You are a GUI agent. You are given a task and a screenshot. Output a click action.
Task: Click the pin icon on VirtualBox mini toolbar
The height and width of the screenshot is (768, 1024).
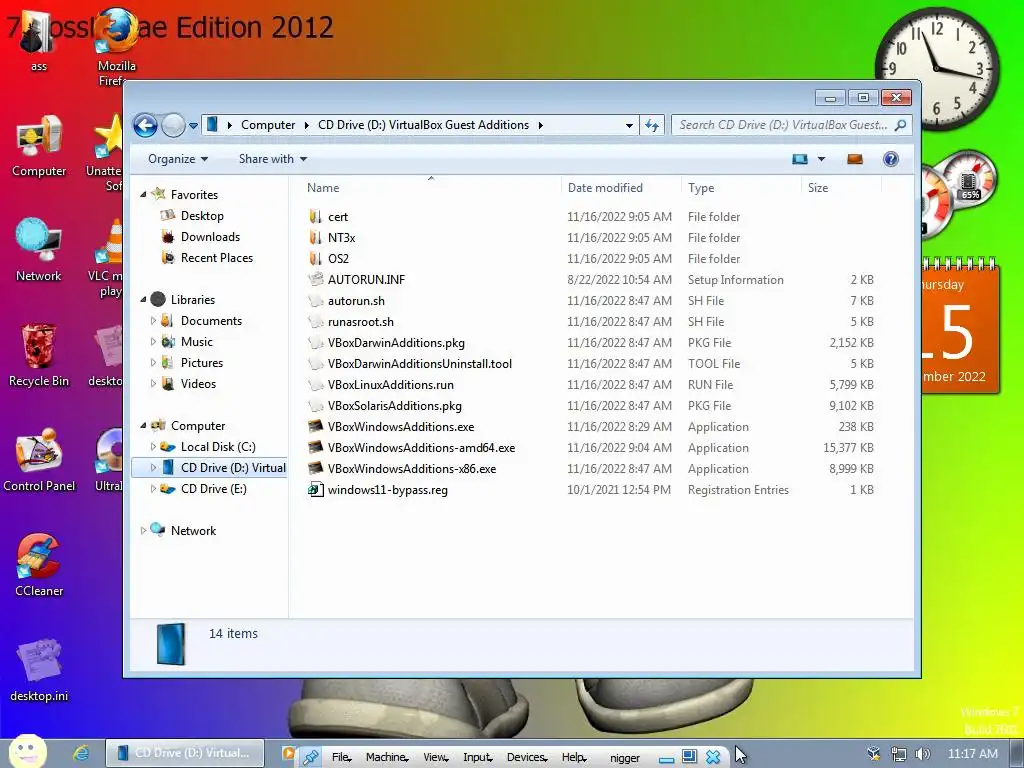311,757
